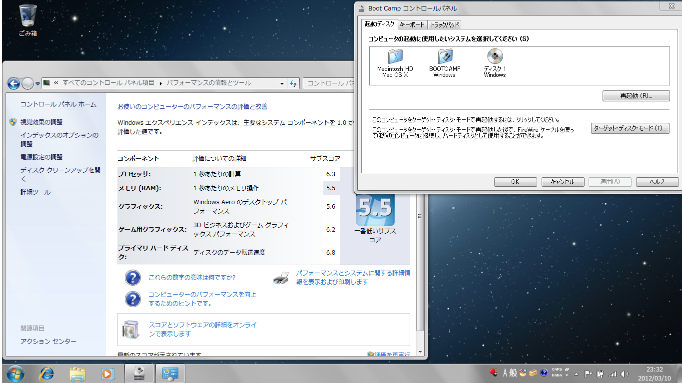Screen dimensions: 682x383
Task: Open the ごみ箱 recycle bin on desktop
Action: point(28,20)
